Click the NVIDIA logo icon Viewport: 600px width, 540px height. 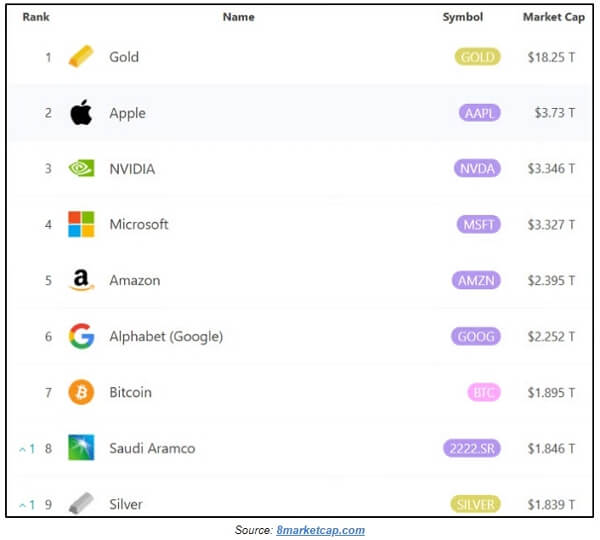pyautogui.click(x=81, y=168)
